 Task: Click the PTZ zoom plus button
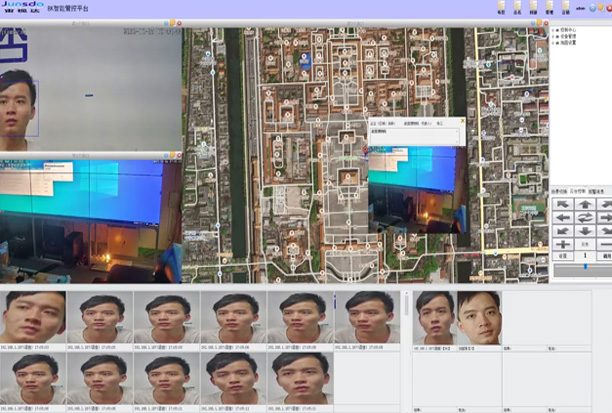[562, 243]
